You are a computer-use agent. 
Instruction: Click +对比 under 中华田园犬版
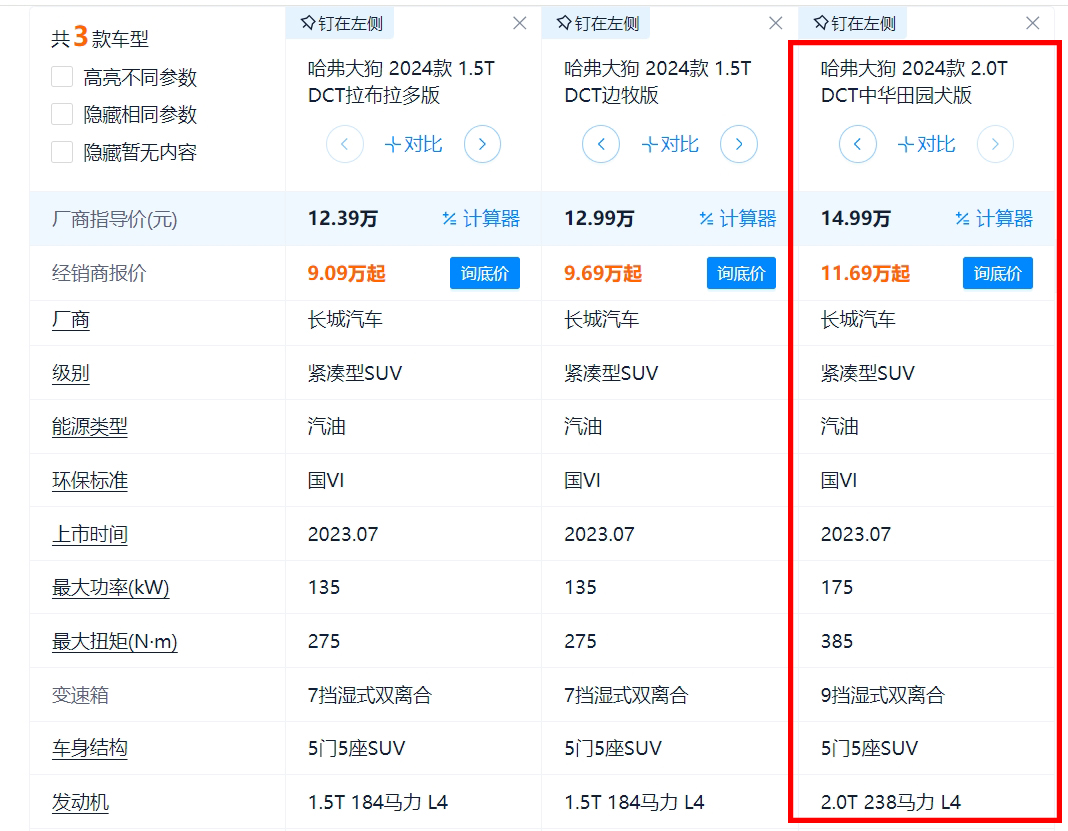(x=926, y=144)
